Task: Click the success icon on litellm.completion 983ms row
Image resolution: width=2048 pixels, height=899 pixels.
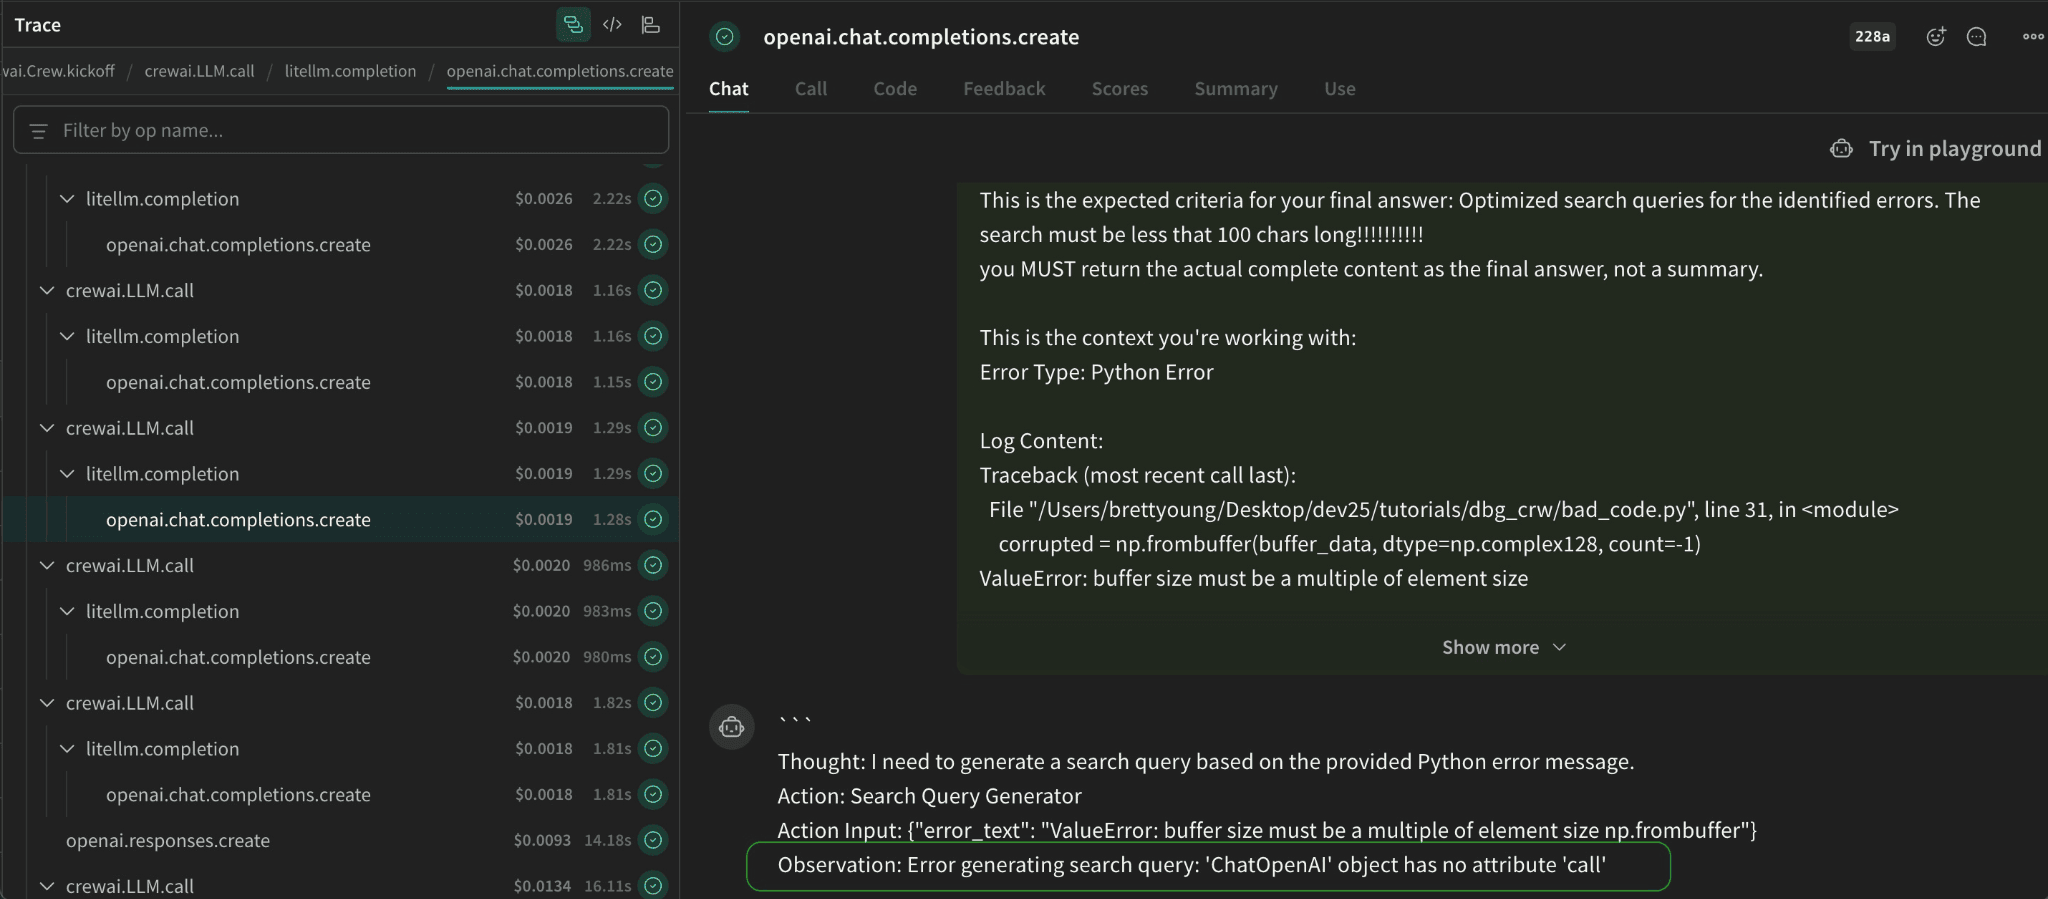Action: 653,611
